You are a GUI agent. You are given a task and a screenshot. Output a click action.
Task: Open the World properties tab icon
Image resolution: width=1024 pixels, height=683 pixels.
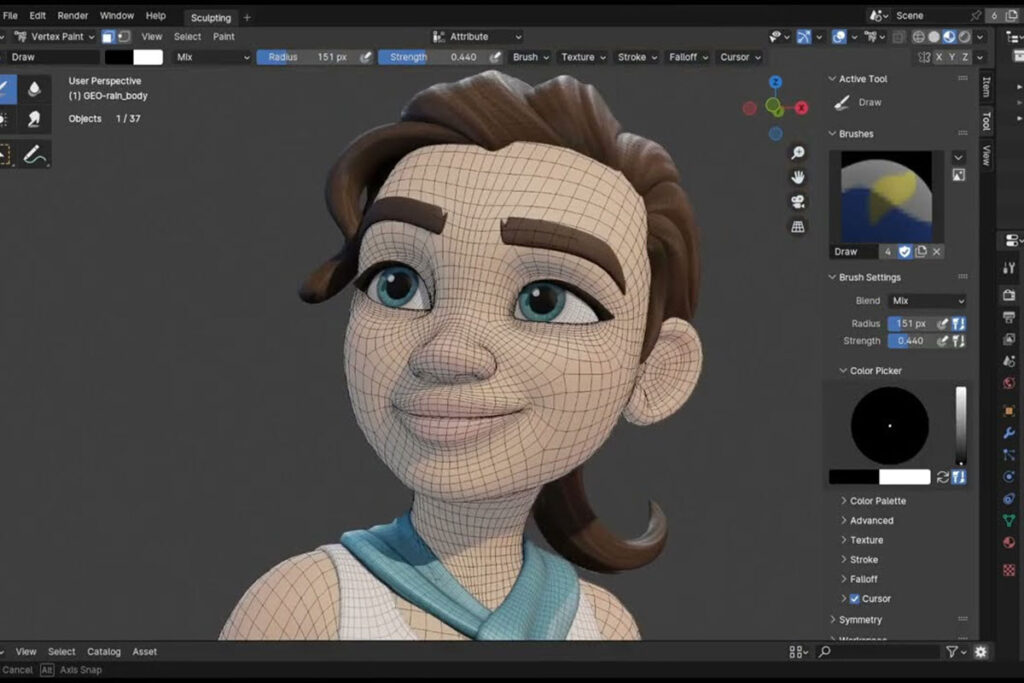(x=1009, y=383)
